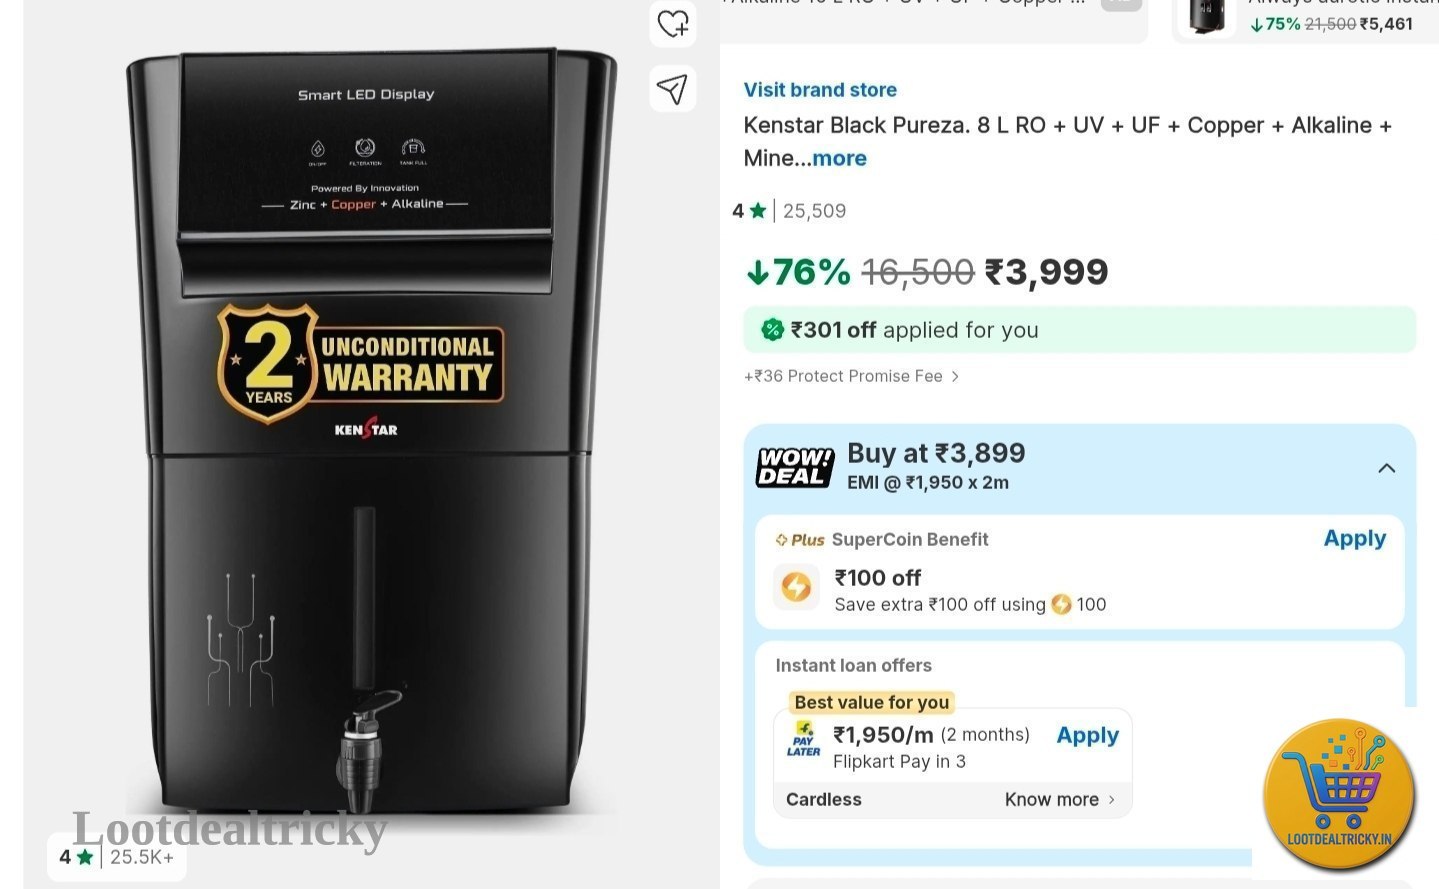This screenshot has height=889, width=1439.
Task: Click the Pay Later logo icon
Action: [x=803, y=740]
